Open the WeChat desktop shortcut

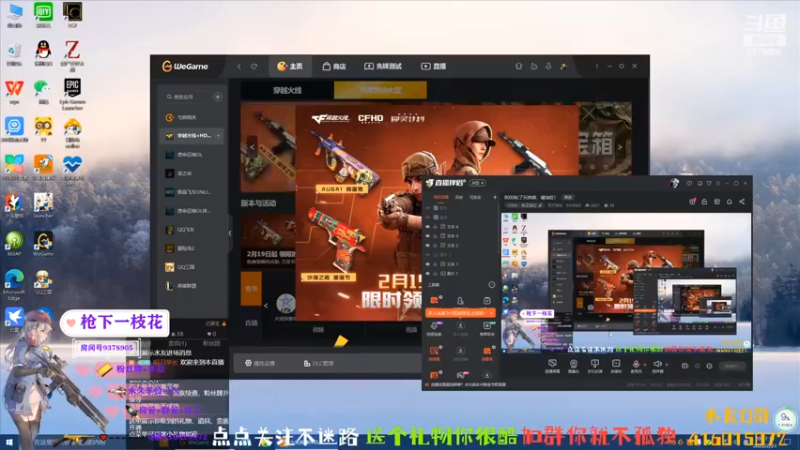tap(43, 92)
